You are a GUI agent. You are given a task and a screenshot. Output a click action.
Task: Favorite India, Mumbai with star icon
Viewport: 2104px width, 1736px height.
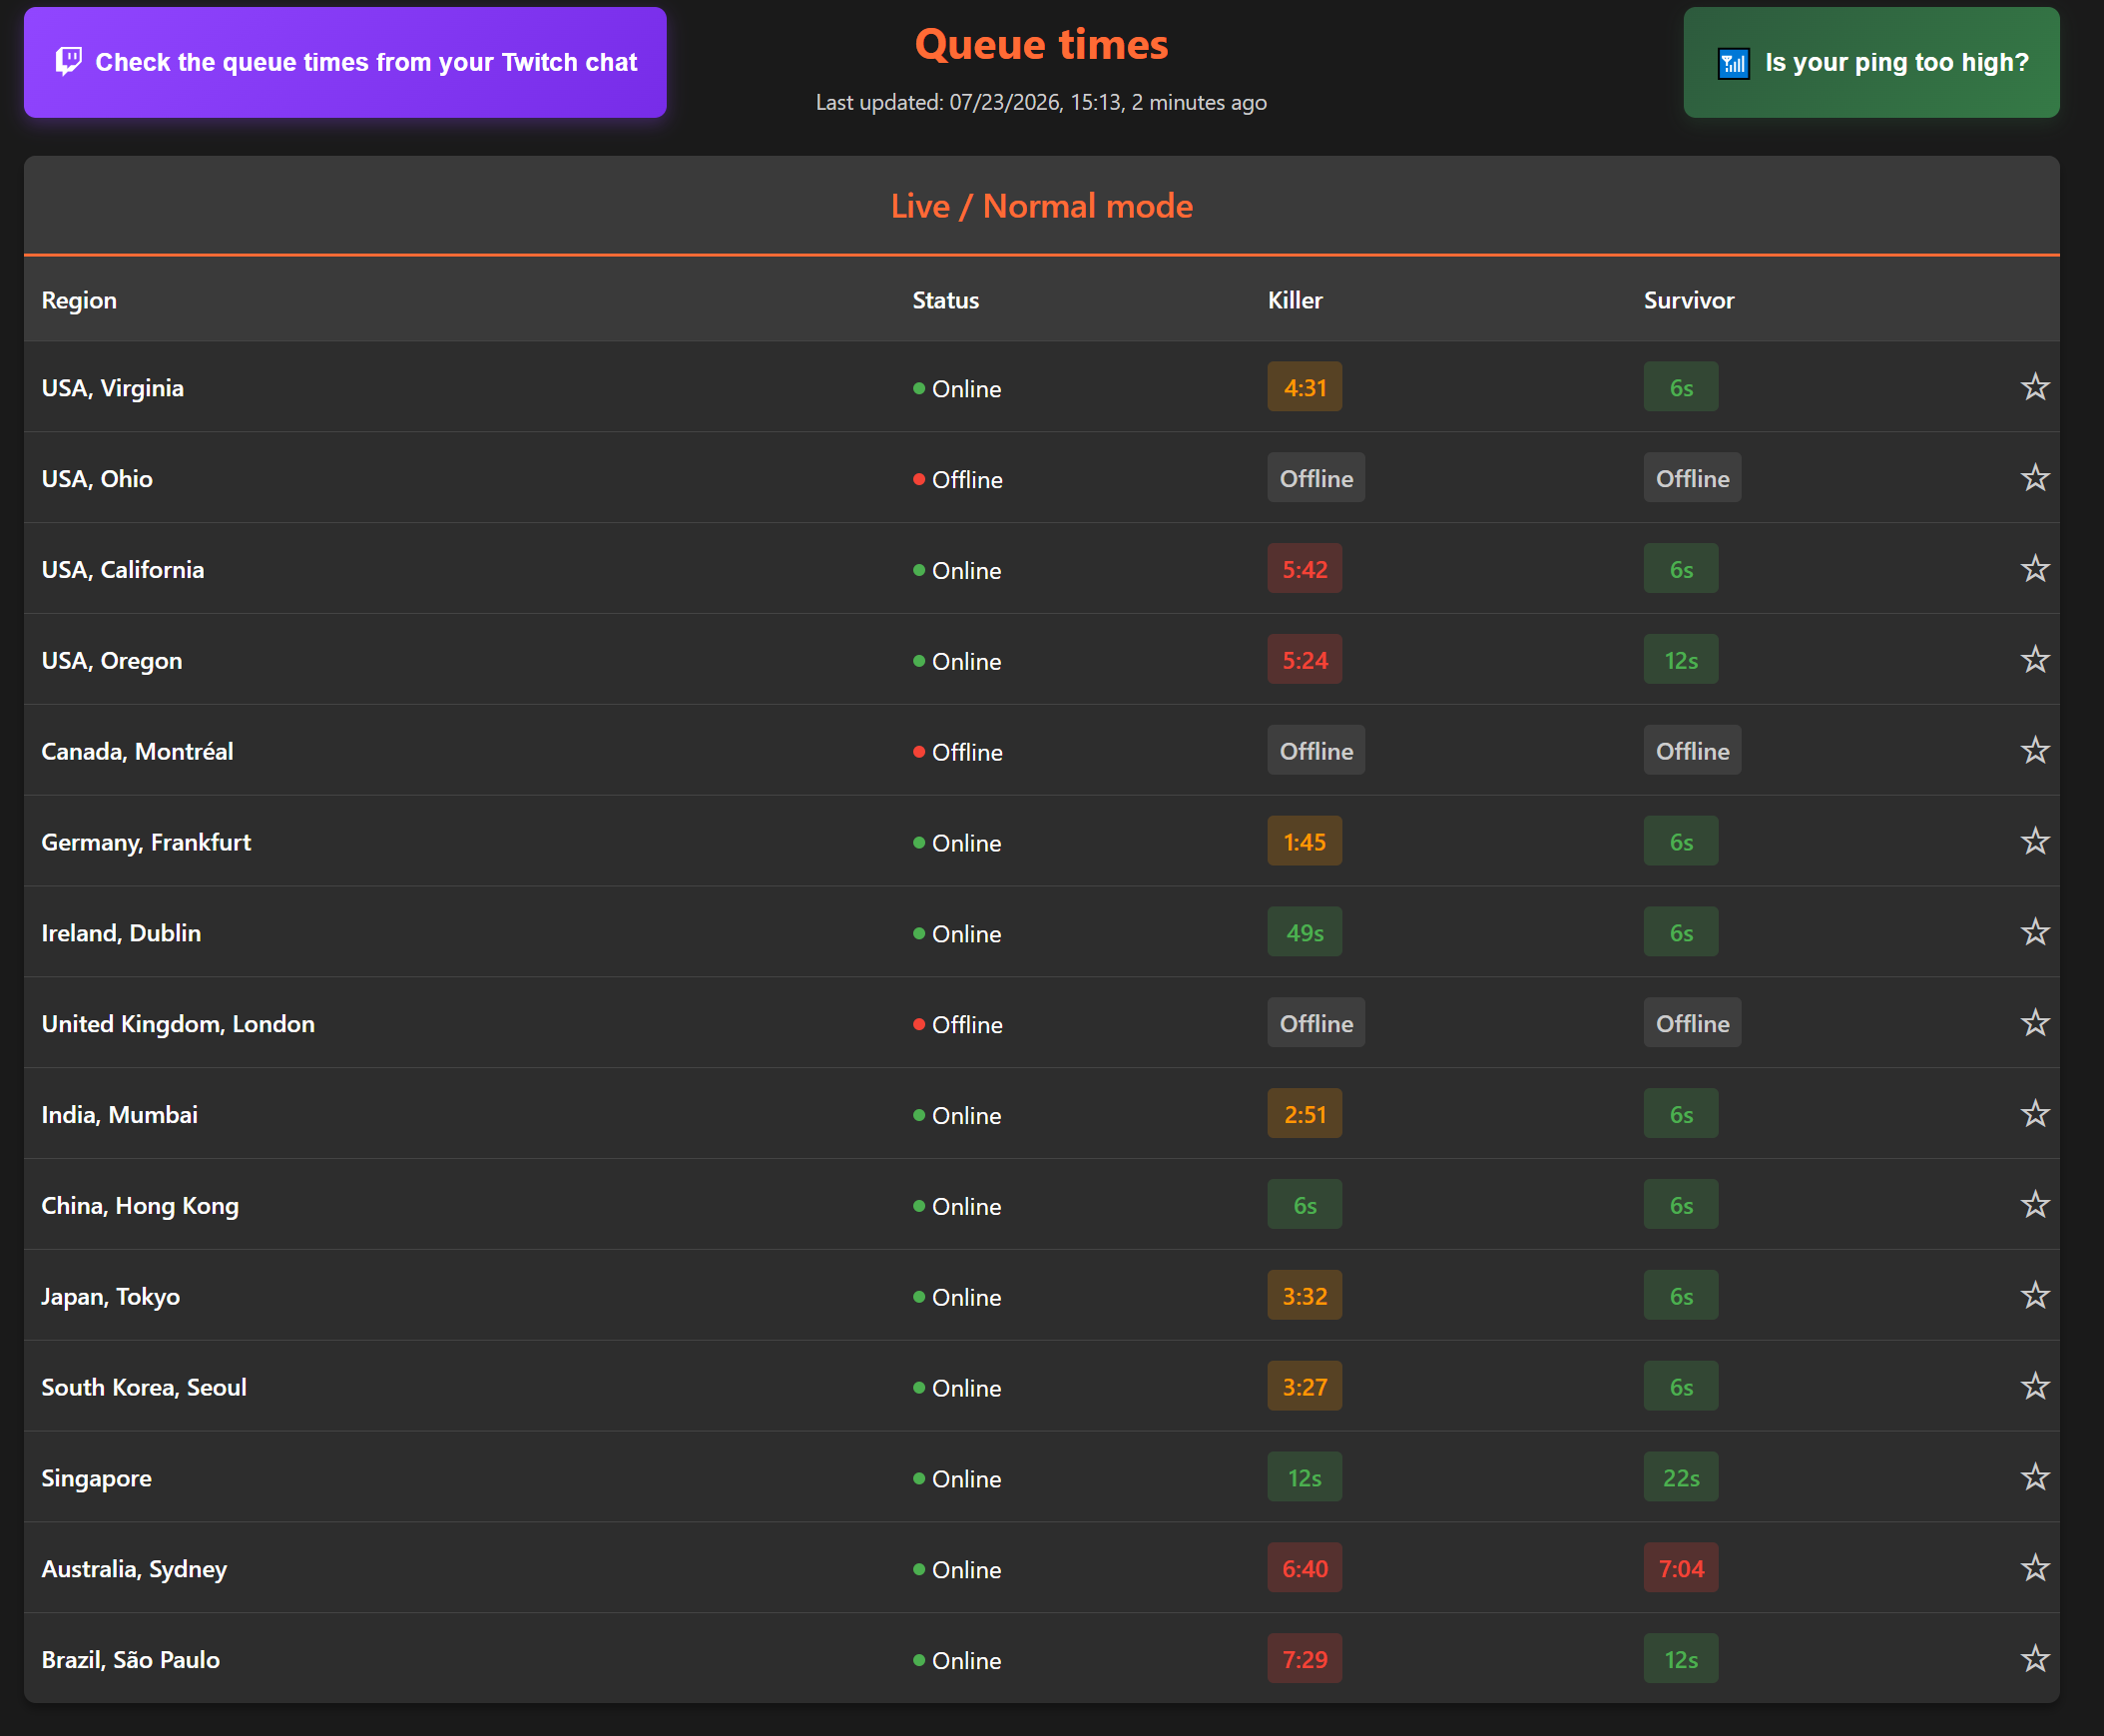[x=2035, y=1114]
